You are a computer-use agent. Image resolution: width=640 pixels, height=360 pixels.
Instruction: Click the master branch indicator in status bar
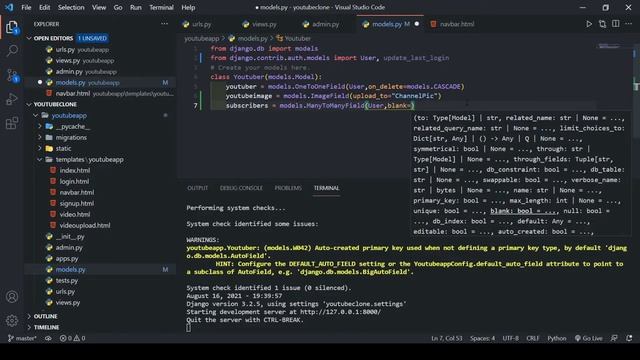22,338
